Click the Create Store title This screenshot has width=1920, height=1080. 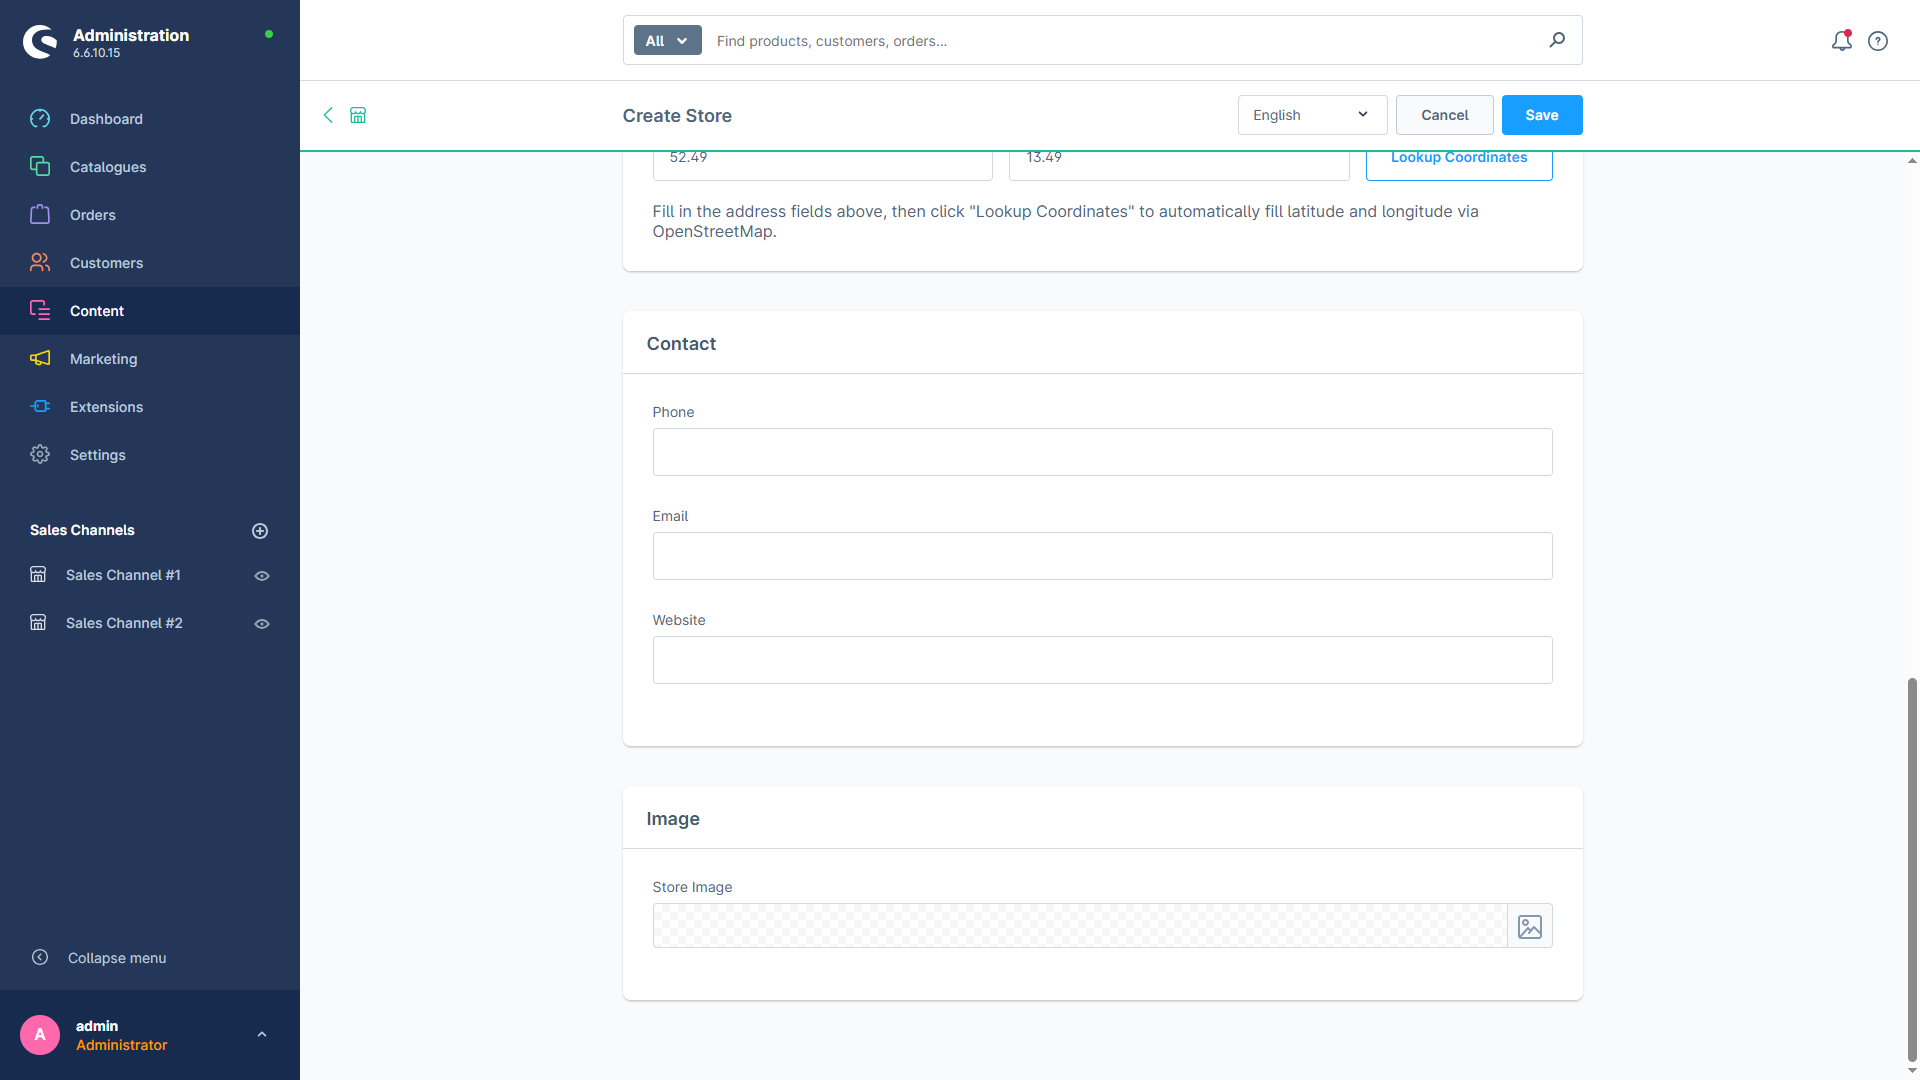point(677,116)
